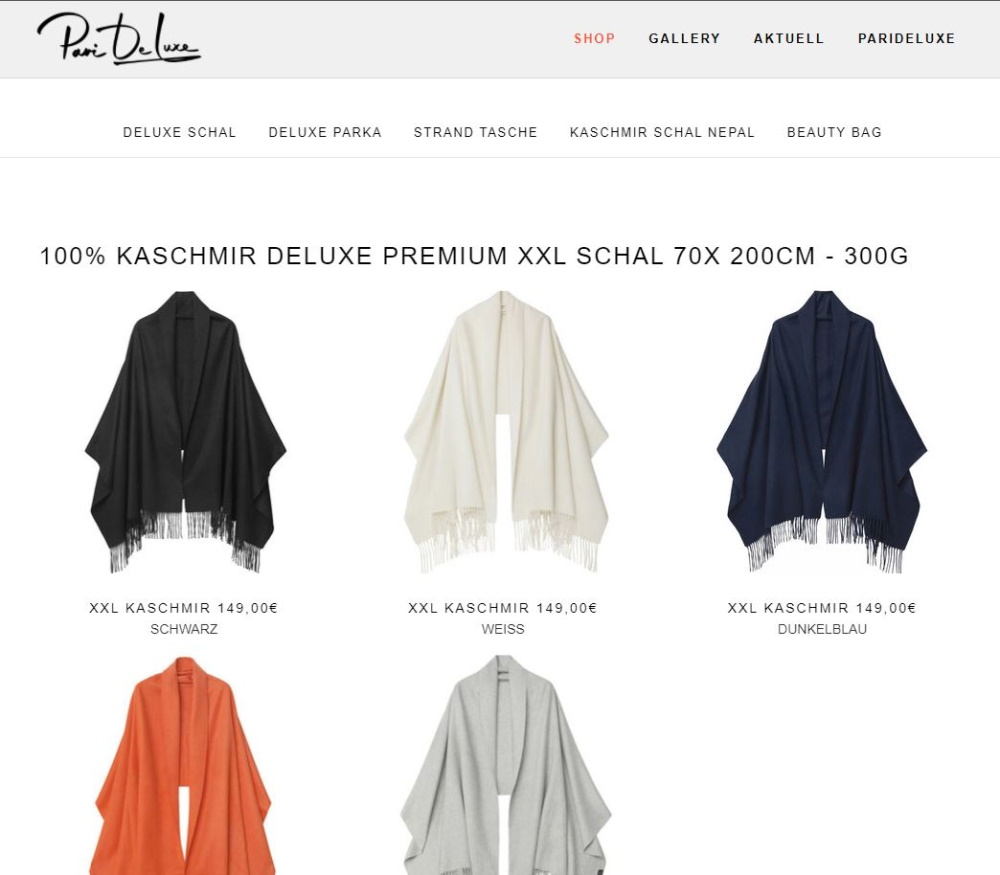View the dark blue cashmere scarf image

pyautogui.click(x=821, y=432)
